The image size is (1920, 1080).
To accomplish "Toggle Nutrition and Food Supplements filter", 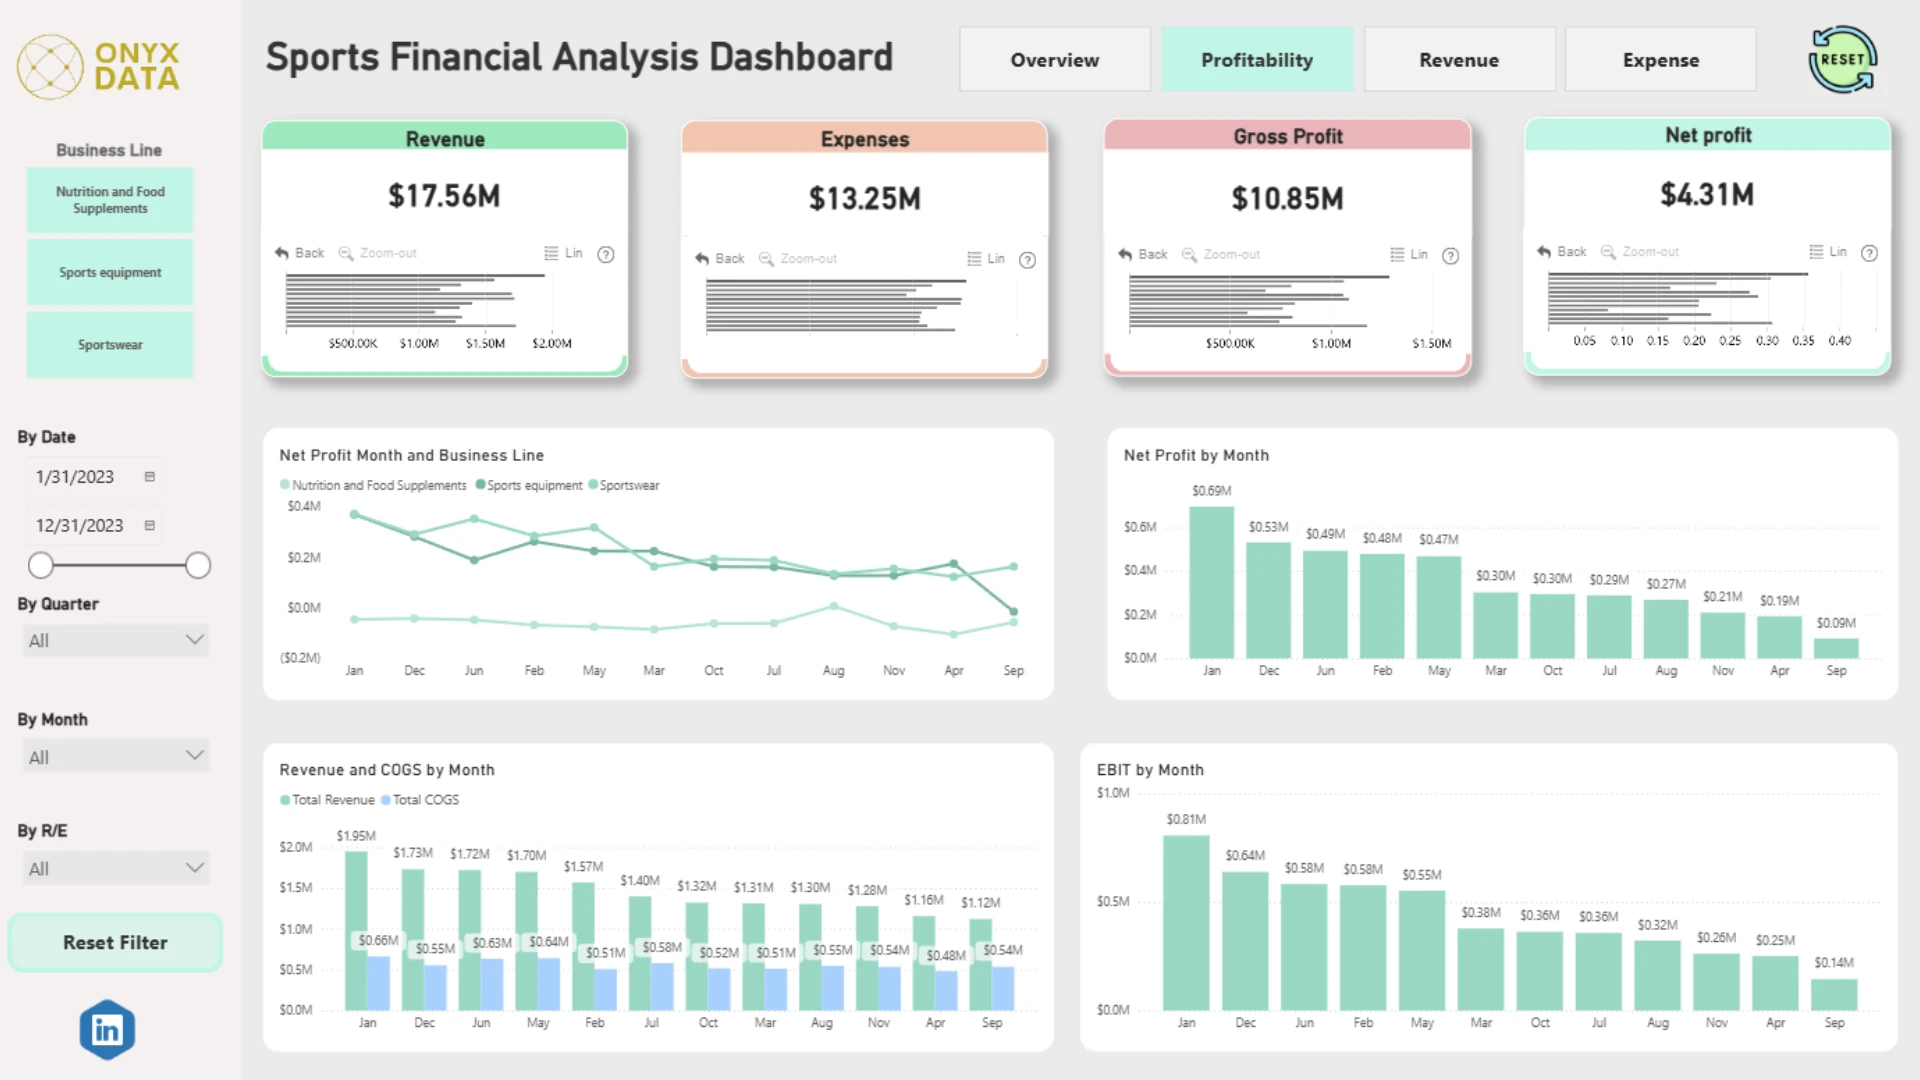I will pos(110,200).
